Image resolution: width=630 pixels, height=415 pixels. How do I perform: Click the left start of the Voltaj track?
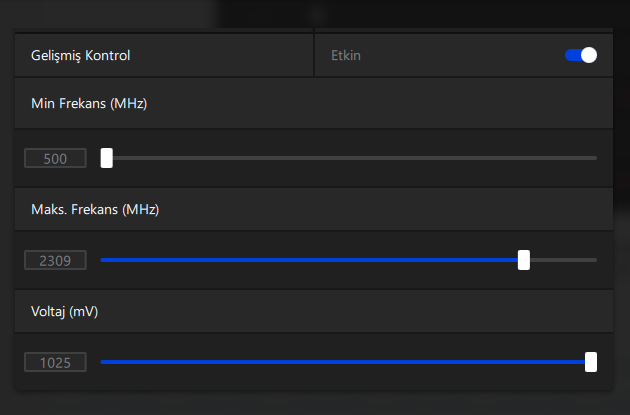pos(104,362)
